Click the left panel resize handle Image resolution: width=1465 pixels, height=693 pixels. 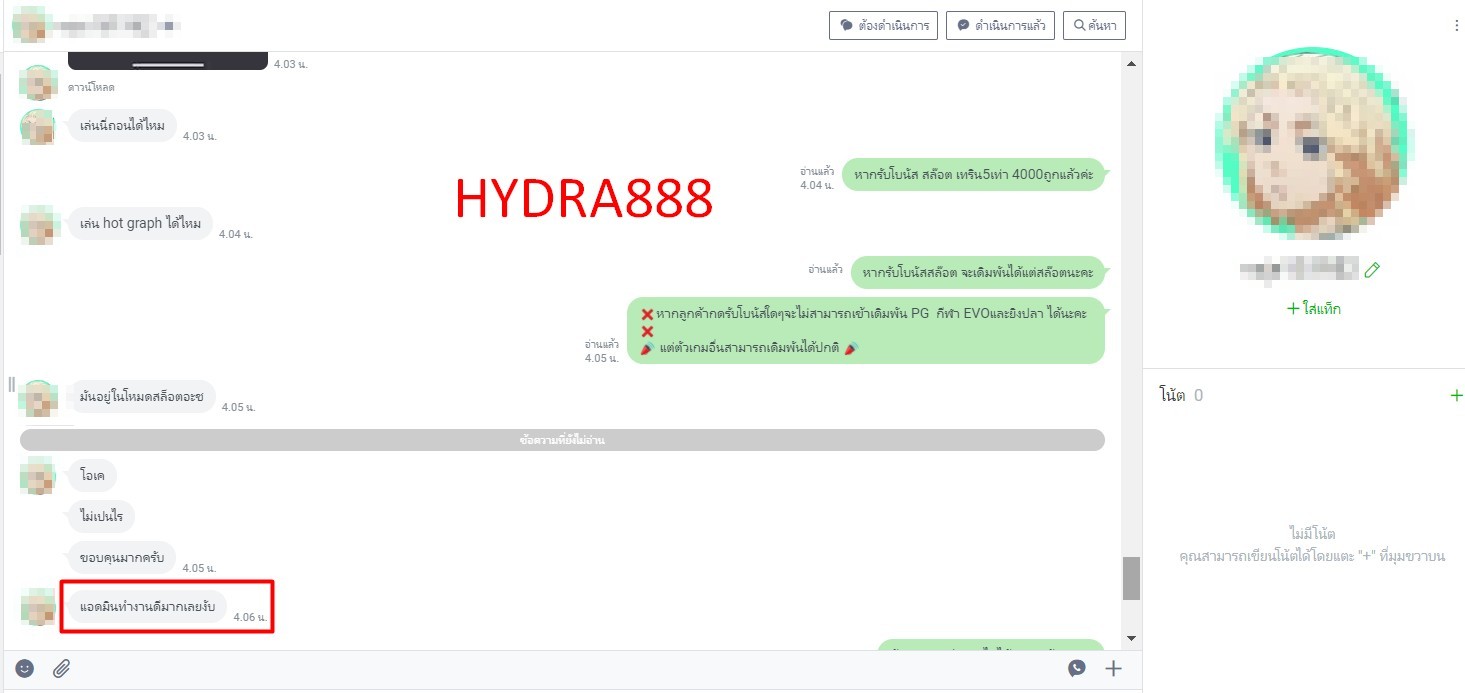click(x=12, y=384)
